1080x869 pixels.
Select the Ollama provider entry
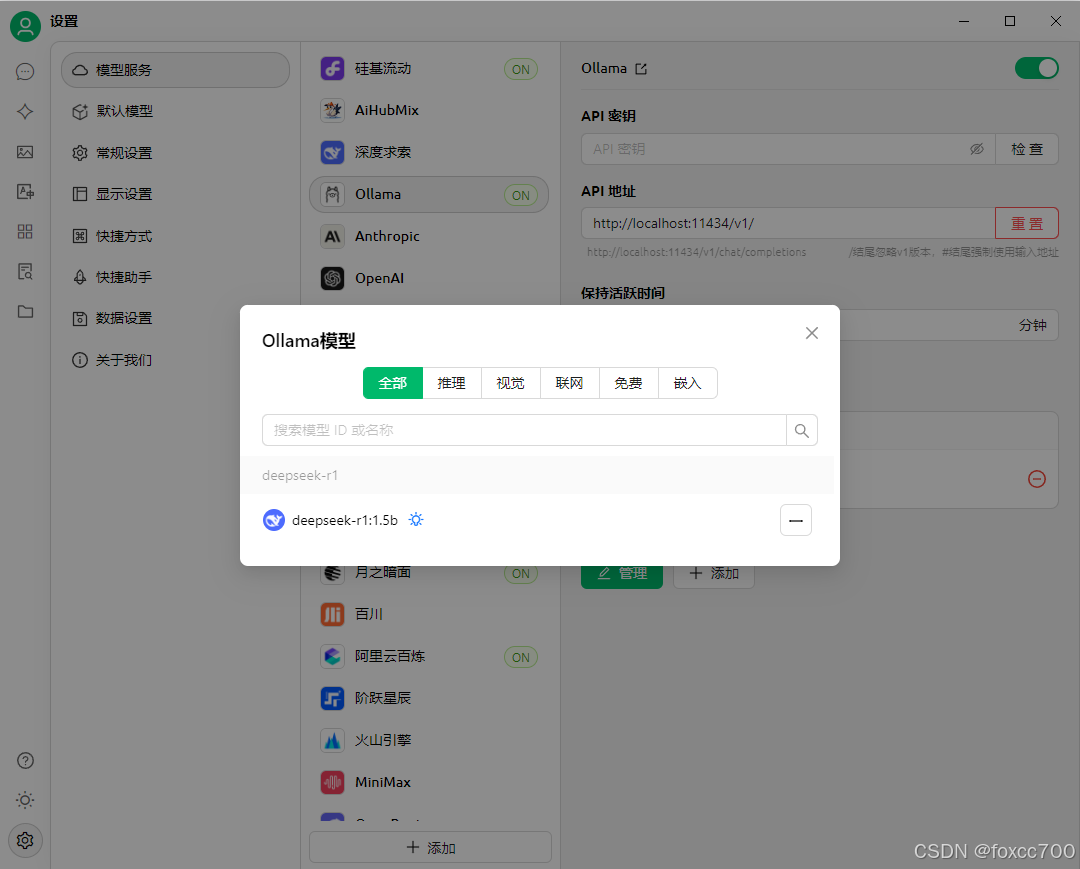click(x=429, y=195)
